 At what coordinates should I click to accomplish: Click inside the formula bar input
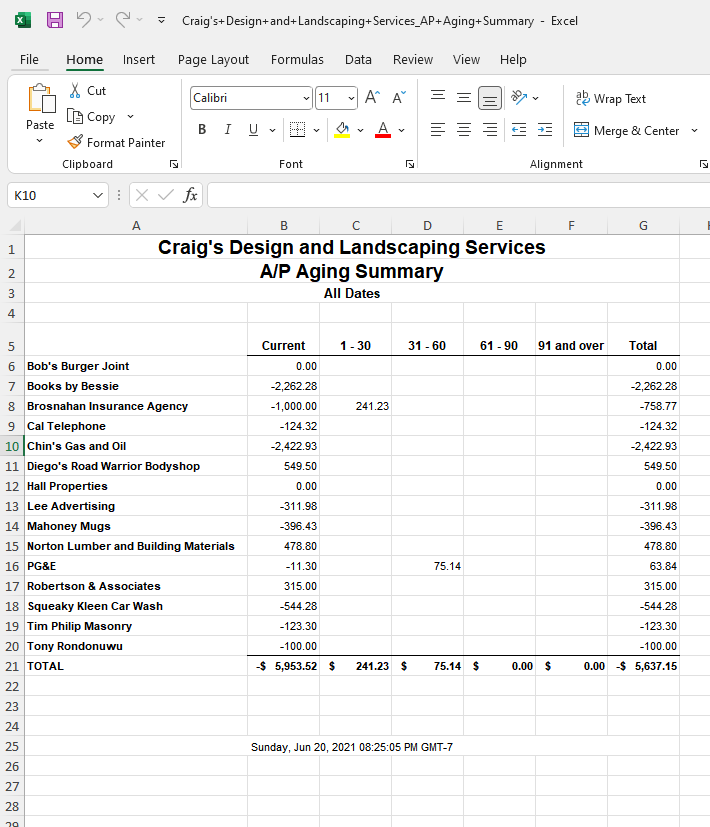click(x=458, y=196)
